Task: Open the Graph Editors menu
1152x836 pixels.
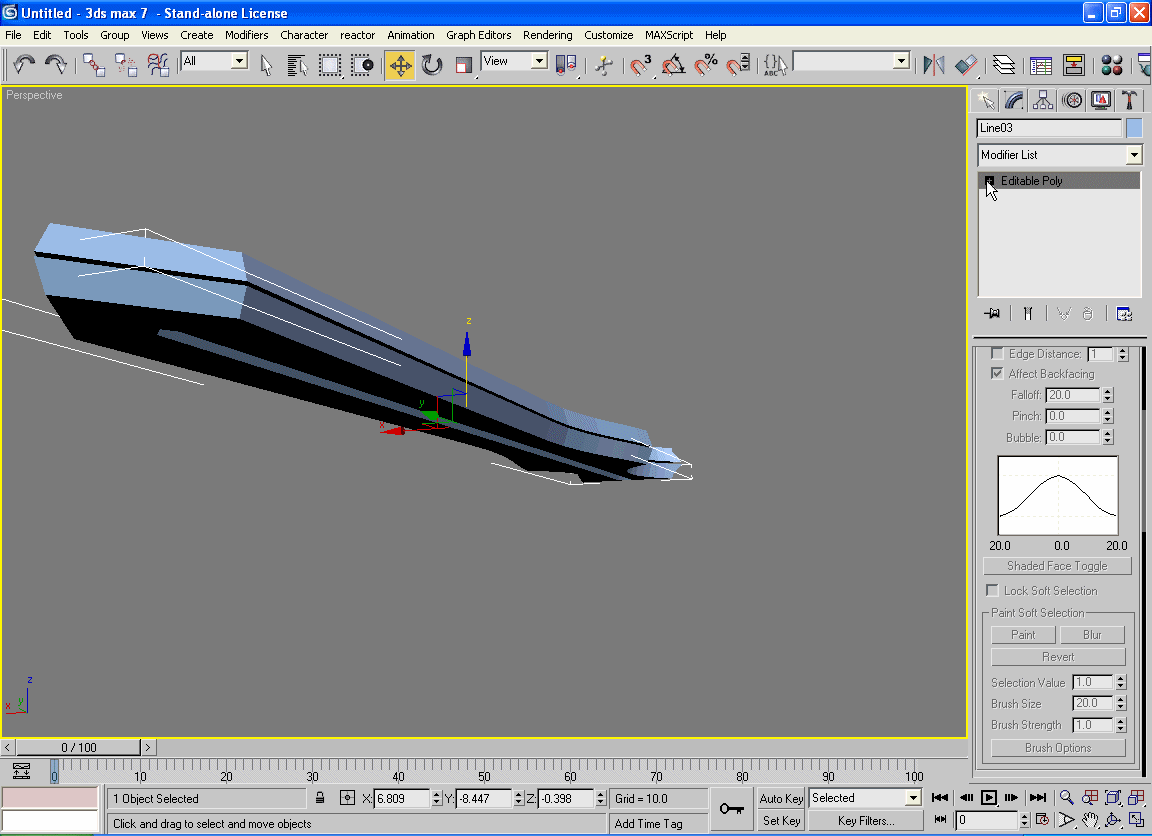Action: pos(478,35)
